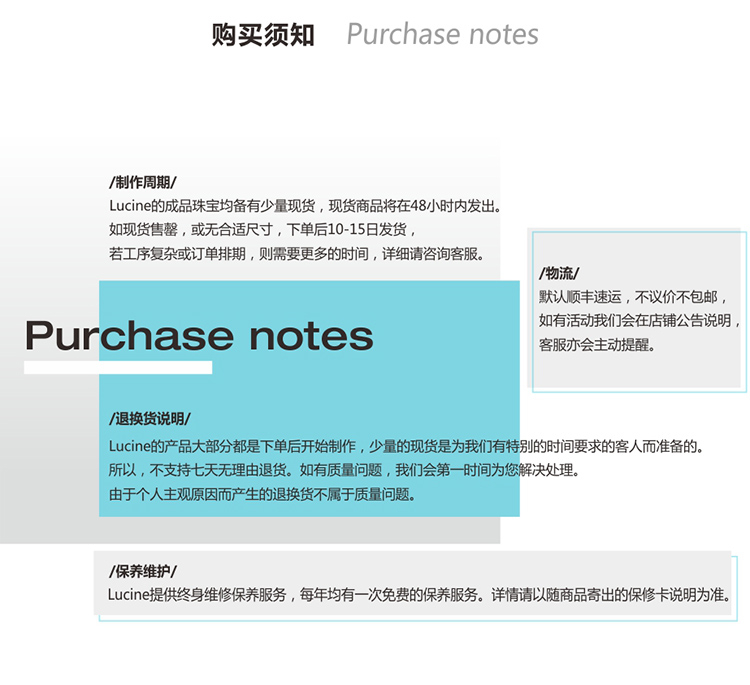This screenshot has height=685, width=750.
Task: Select the /制作周期/ section heading
Action: [x=142, y=183]
